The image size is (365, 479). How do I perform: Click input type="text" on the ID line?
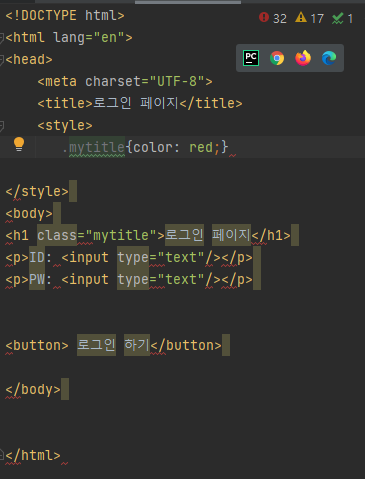pyautogui.click(x=141, y=257)
